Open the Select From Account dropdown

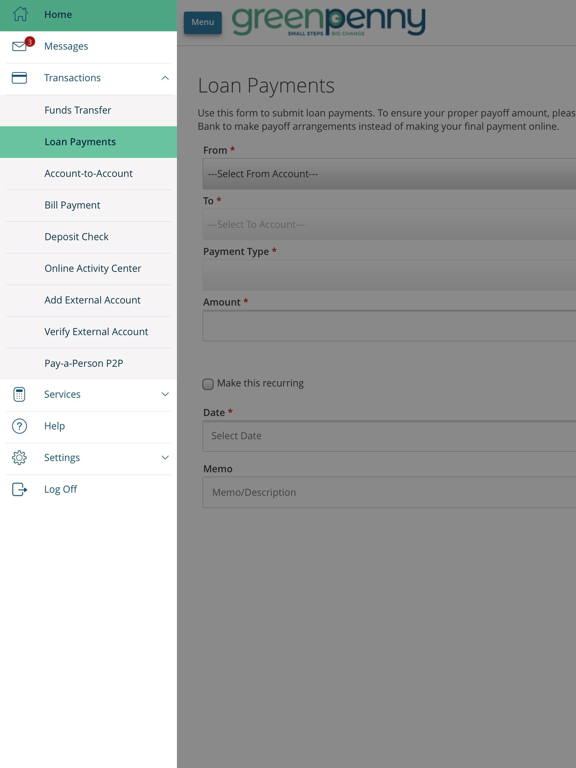point(389,174)
